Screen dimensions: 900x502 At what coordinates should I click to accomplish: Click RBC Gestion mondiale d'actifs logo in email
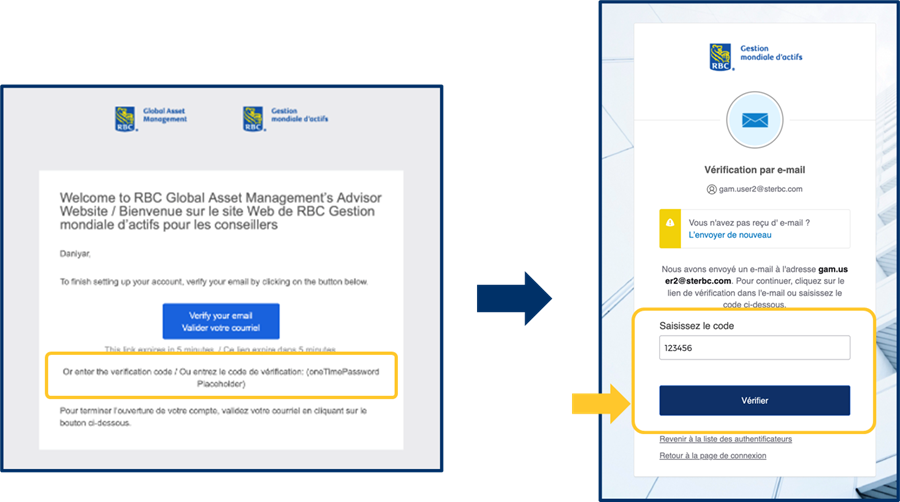(285, 118)
